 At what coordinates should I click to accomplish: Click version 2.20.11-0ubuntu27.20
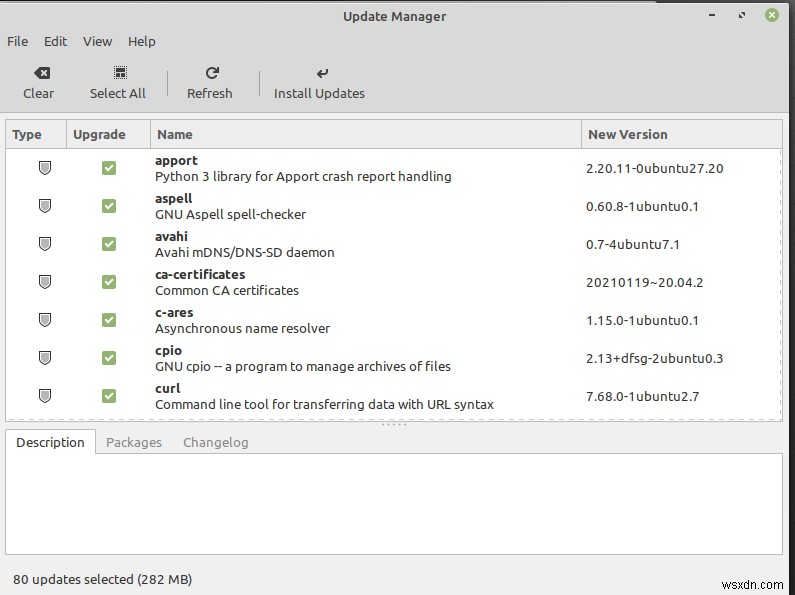click(655, 168)
